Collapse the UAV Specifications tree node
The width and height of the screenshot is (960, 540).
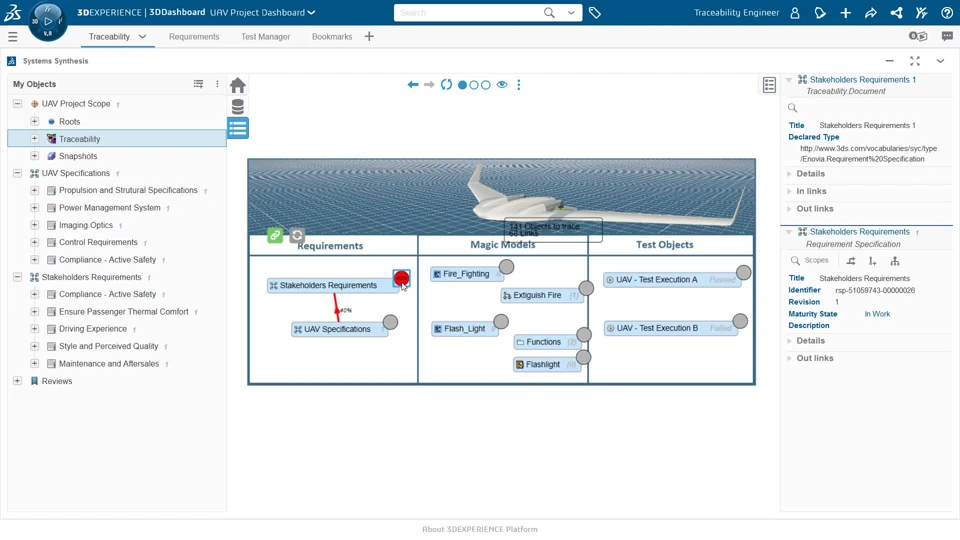coord(17,173)
